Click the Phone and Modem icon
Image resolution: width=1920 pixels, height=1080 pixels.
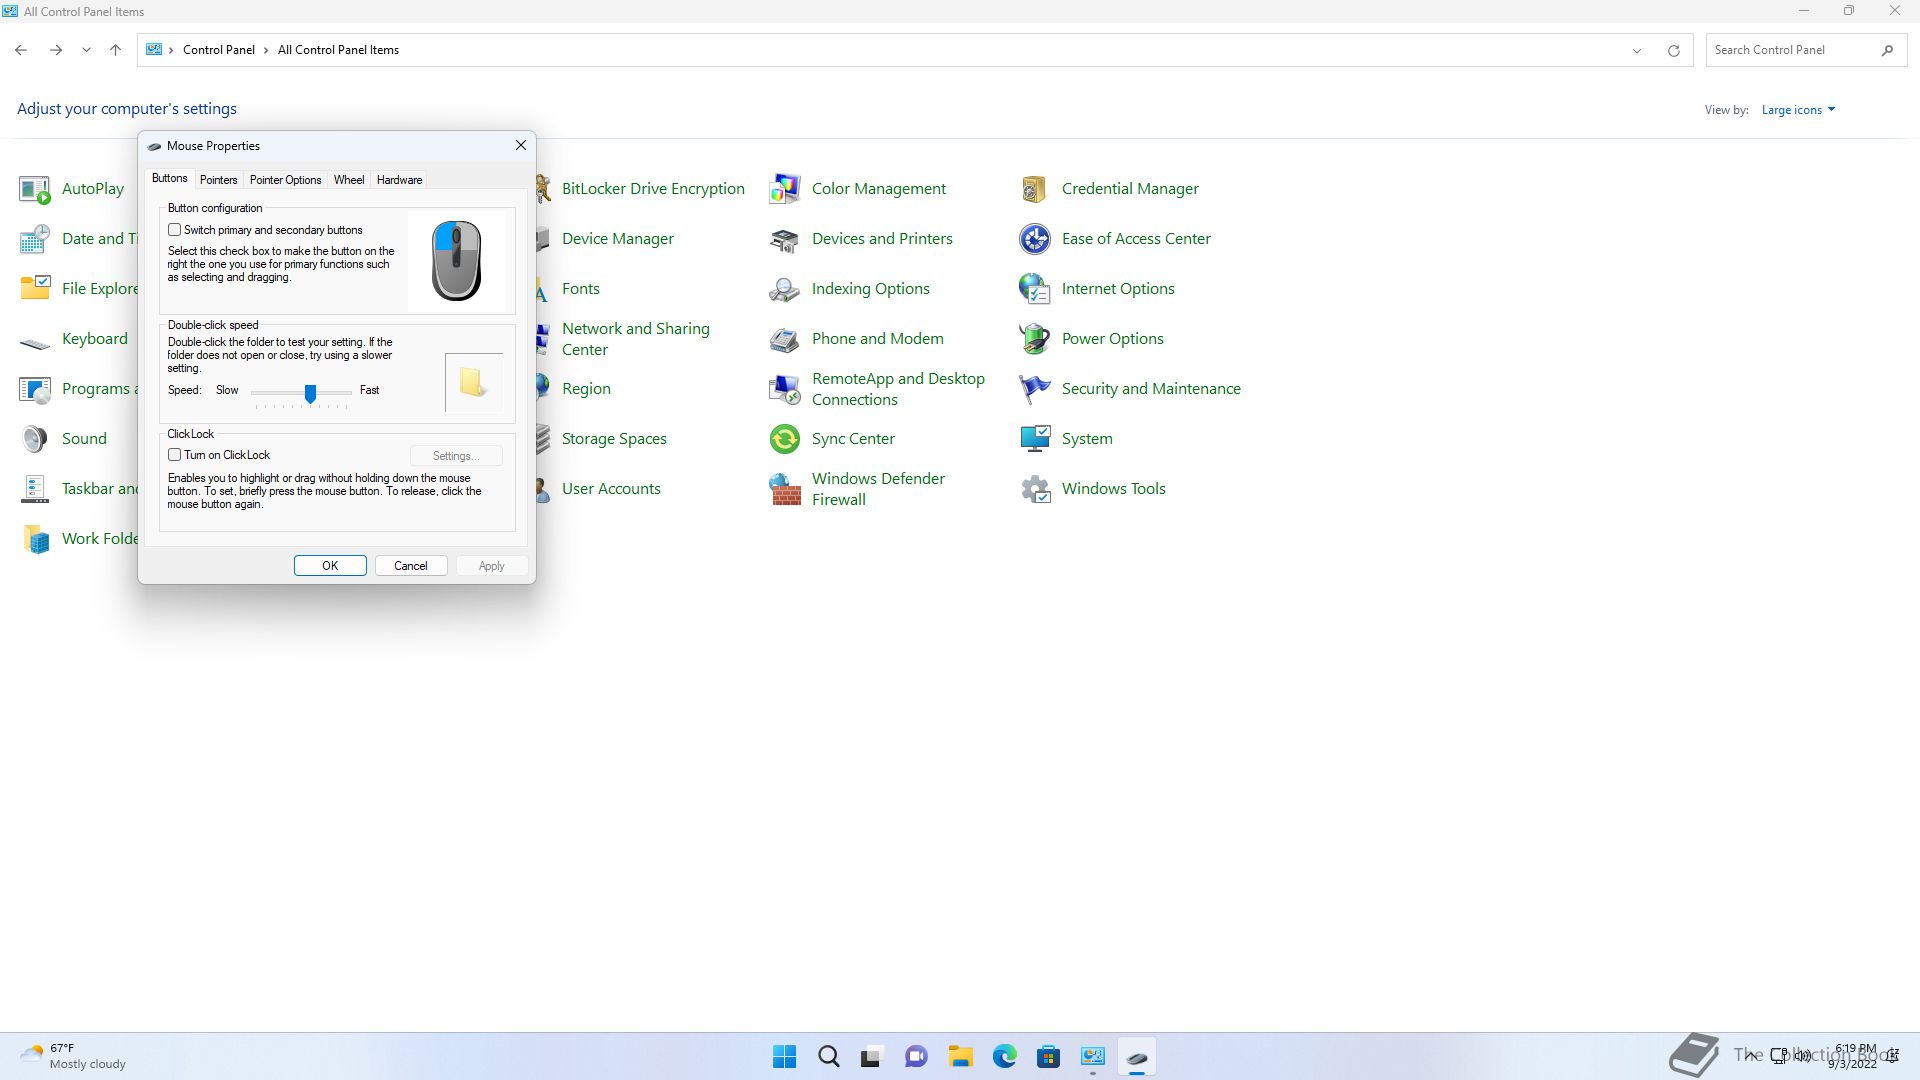(785, 339)
